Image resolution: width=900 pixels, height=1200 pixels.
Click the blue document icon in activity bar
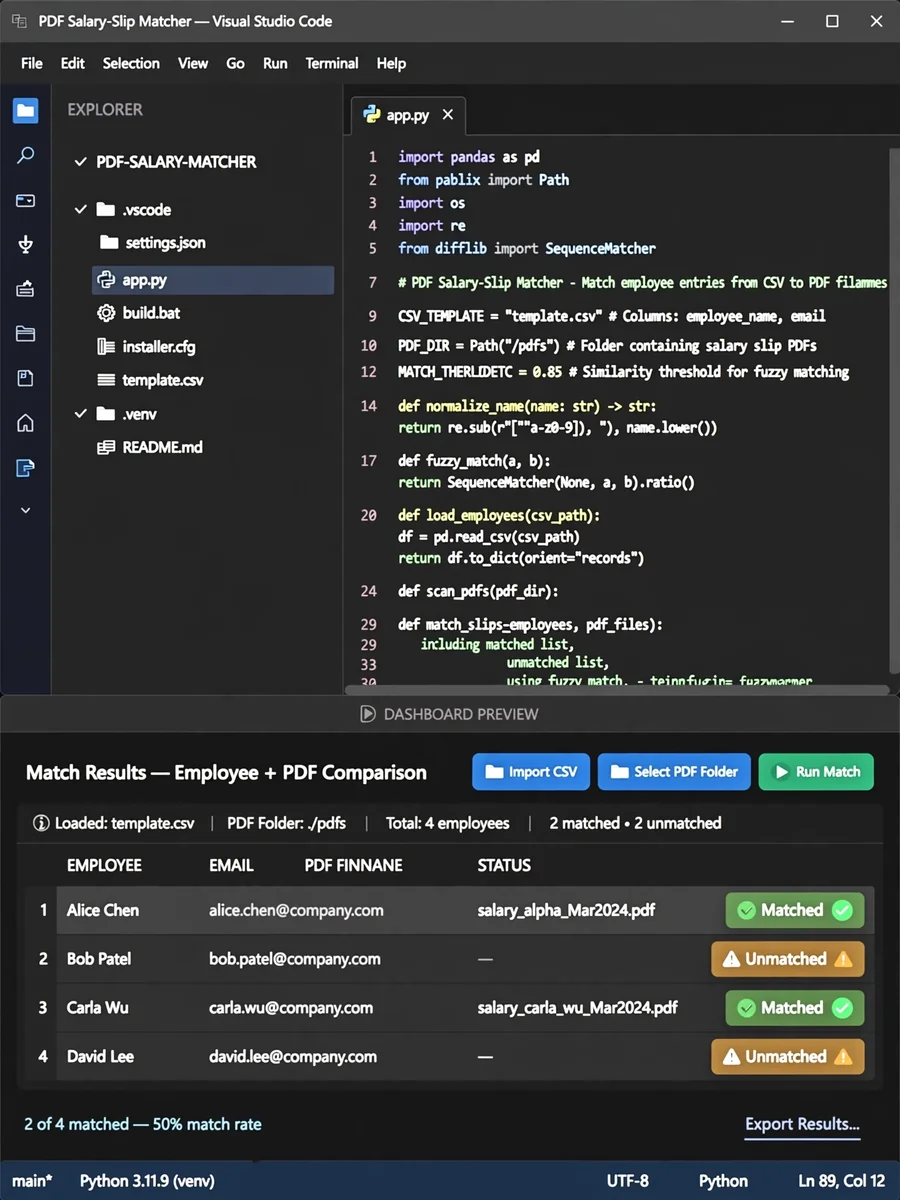(x=26, y=467)
